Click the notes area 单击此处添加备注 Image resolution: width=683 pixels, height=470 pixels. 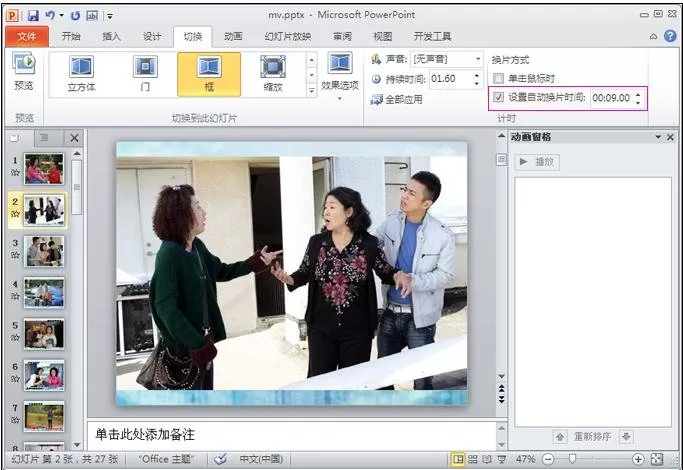145,434
